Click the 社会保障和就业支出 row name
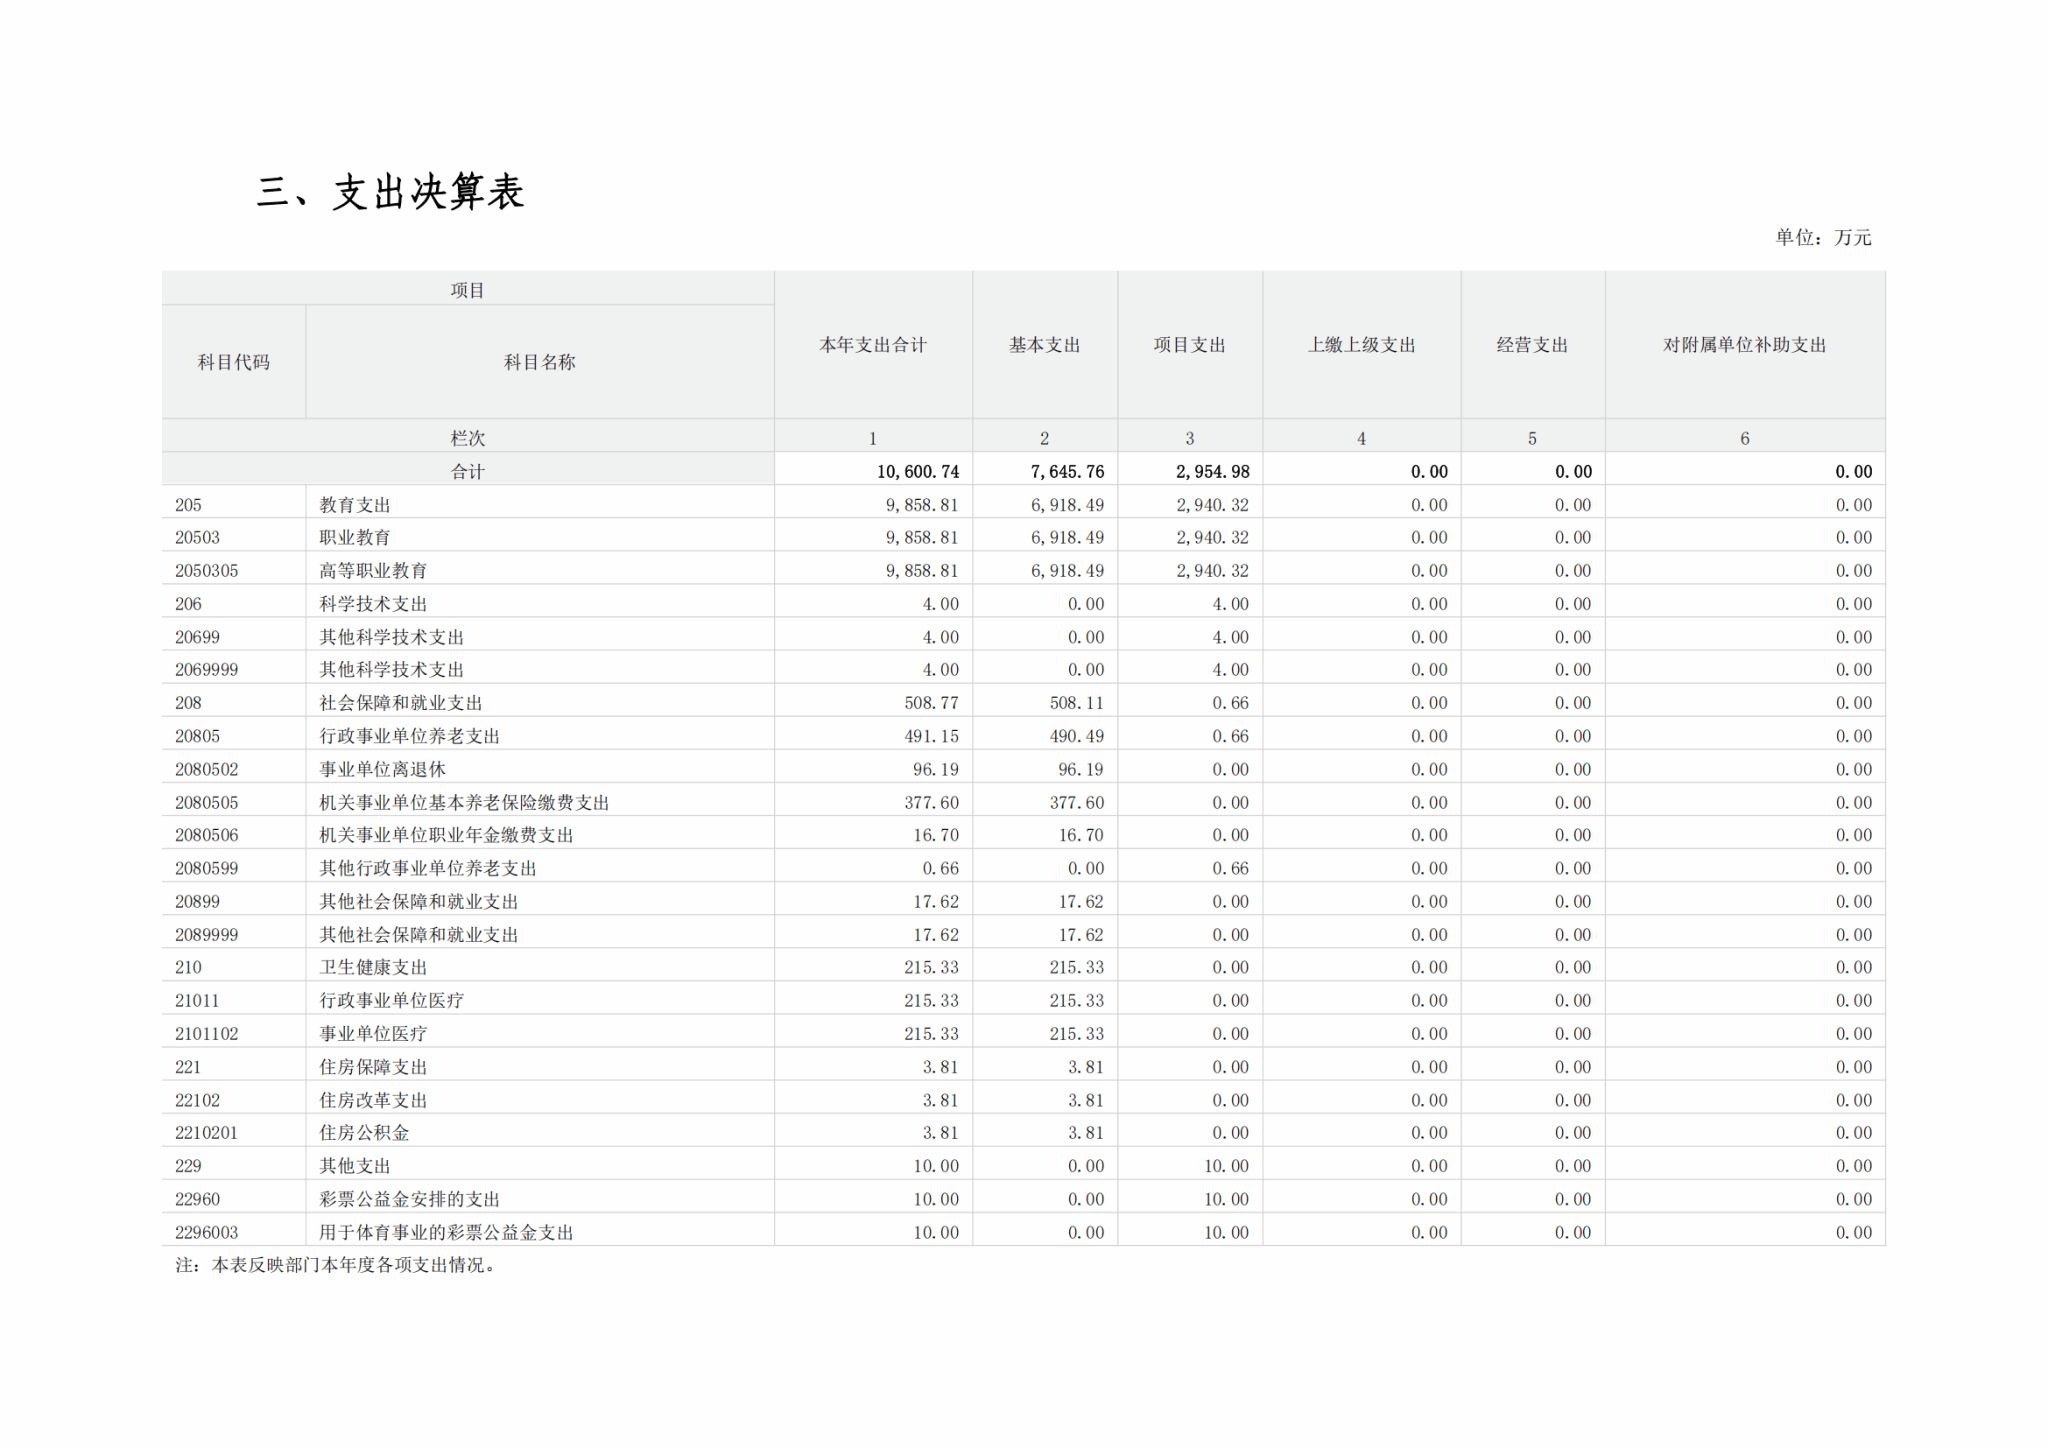This screenshot has height=1448, width=2048. click(400, 703)
